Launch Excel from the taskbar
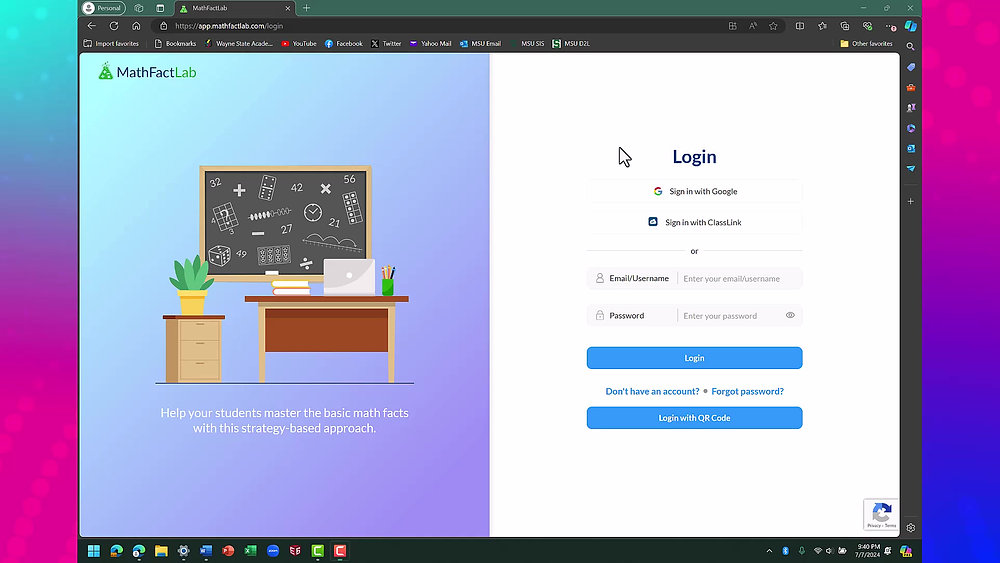The image size is (1000, 563). tap(251, 551)
